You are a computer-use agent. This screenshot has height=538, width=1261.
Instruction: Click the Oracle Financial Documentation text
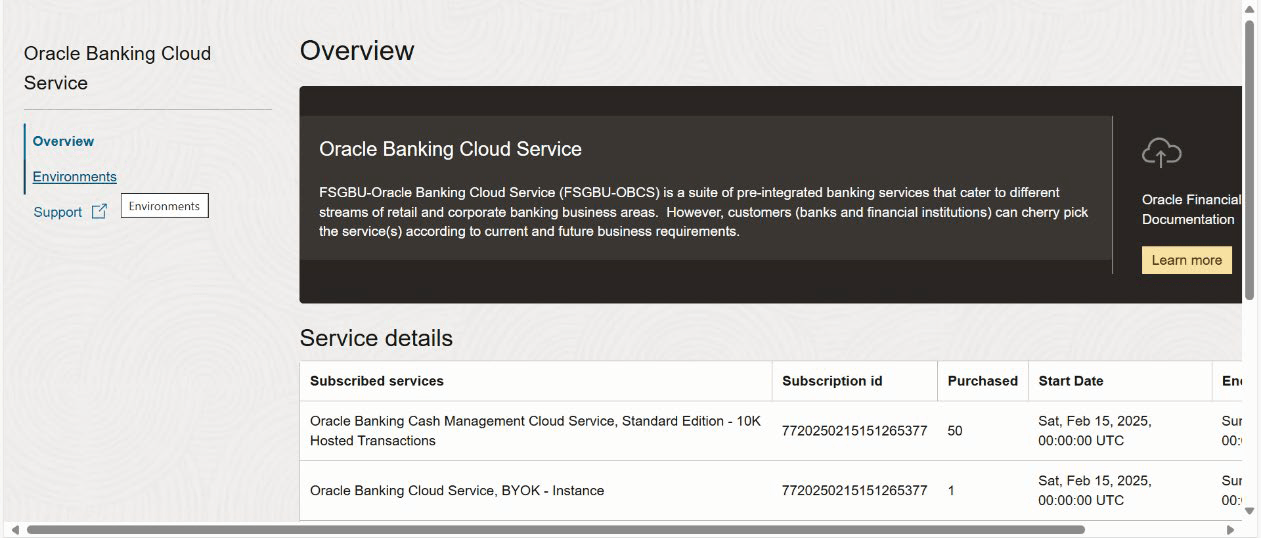[x=1191, y=209]
